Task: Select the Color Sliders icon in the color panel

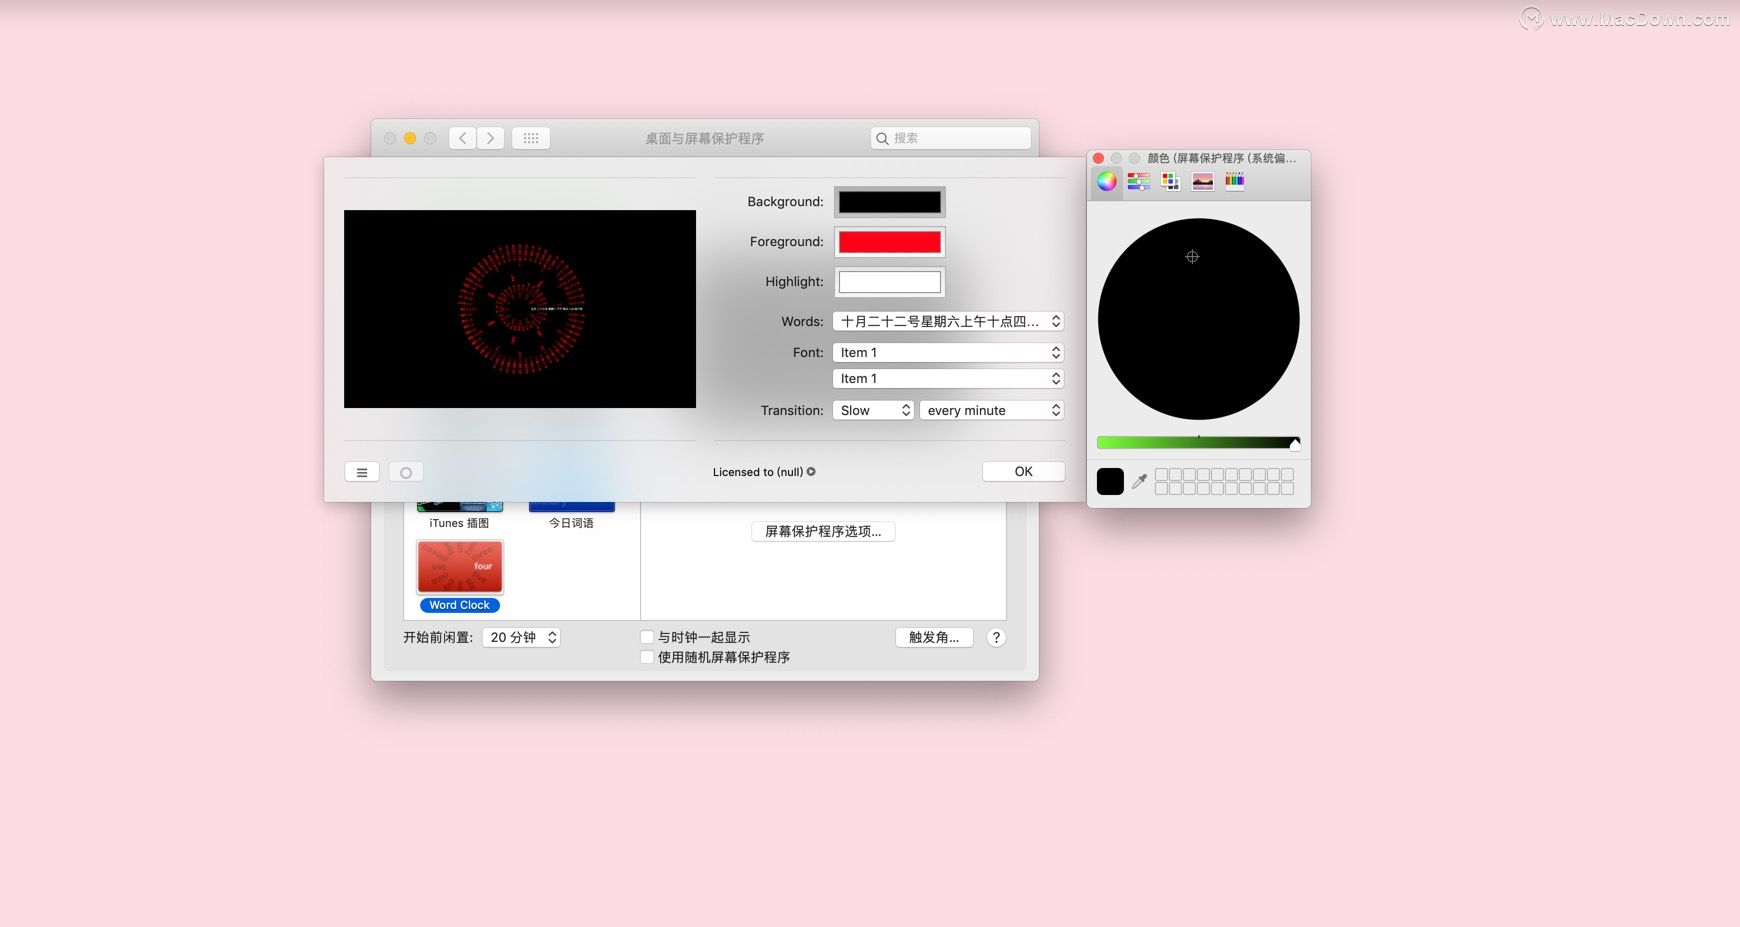Action: click(1138, 181)
